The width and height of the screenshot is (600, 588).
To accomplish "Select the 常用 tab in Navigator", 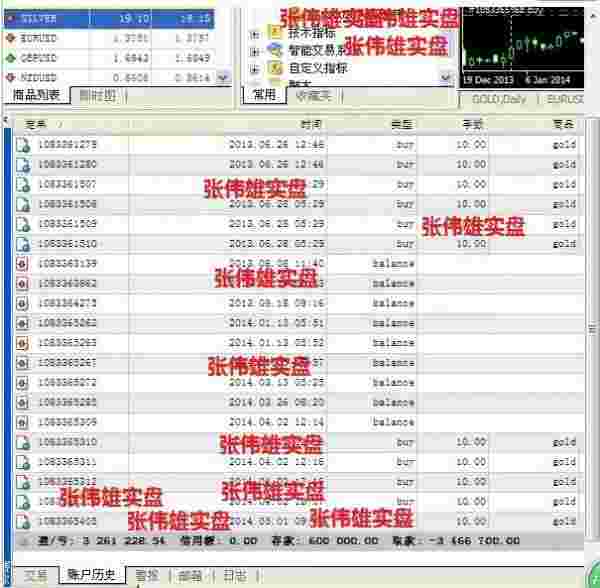I will click(264, 94).
